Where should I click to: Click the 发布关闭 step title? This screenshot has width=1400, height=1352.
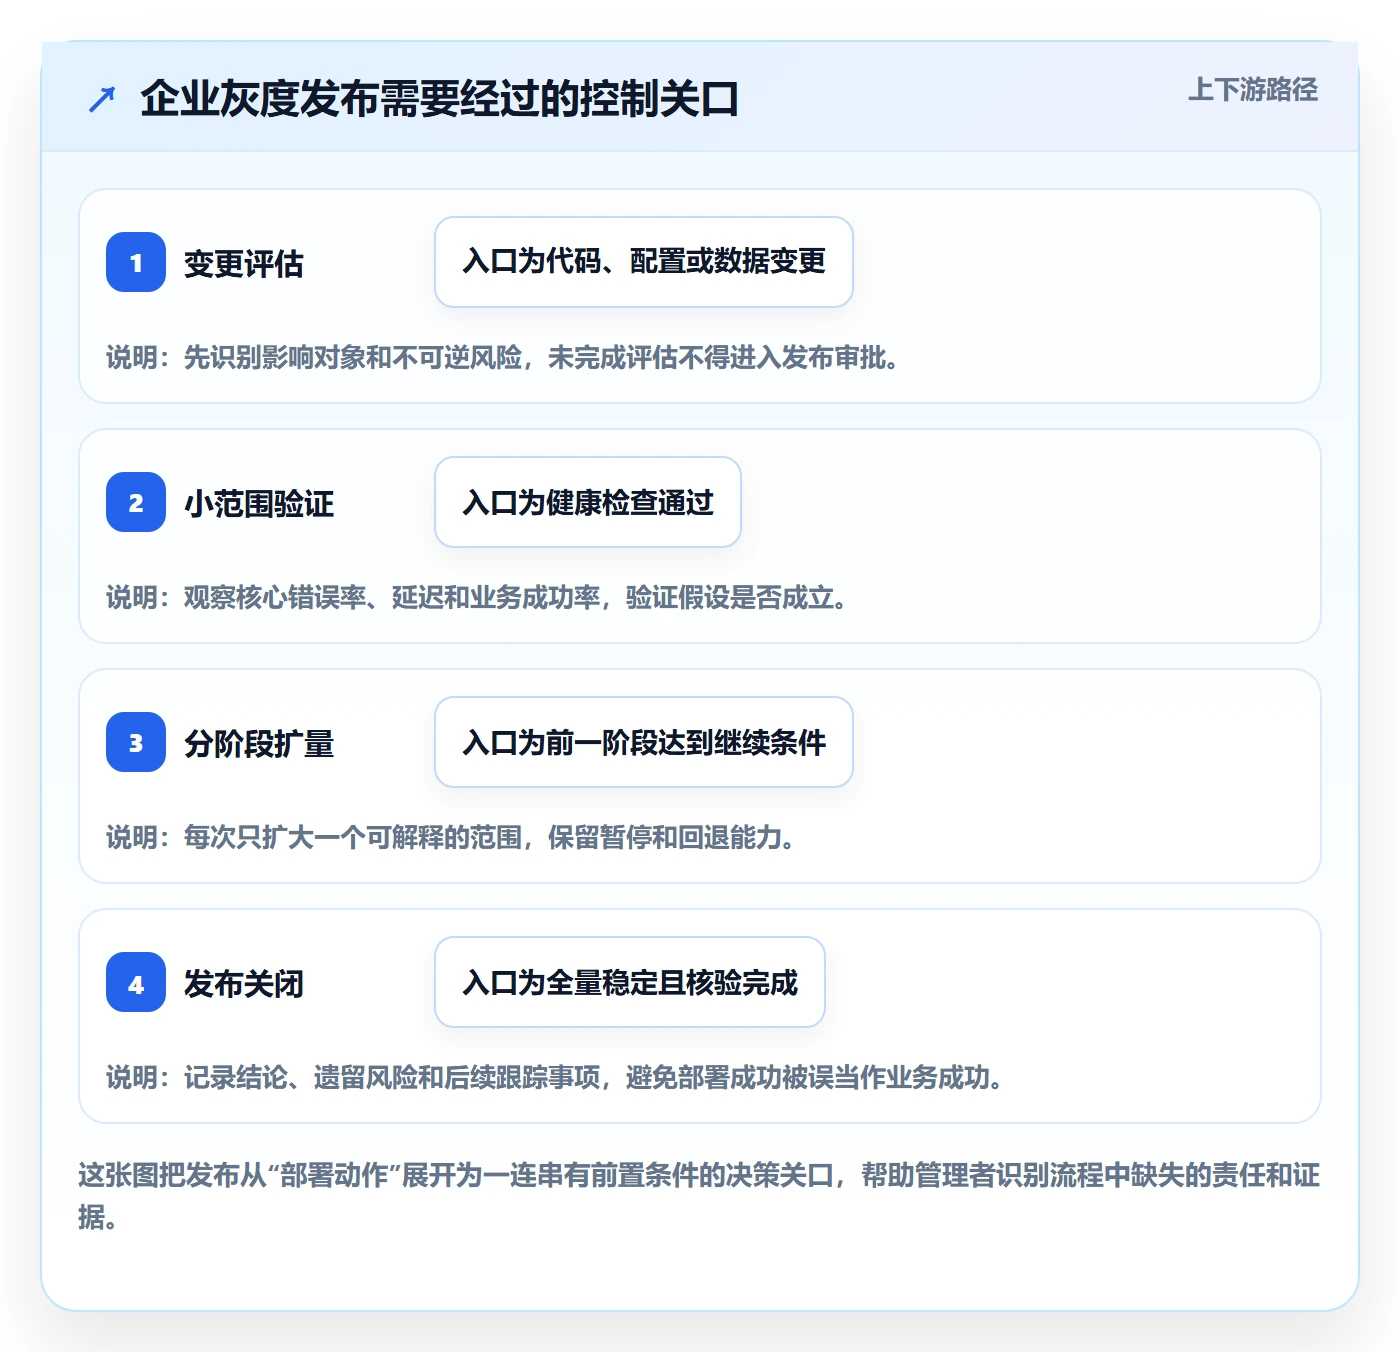click(244, 984)
